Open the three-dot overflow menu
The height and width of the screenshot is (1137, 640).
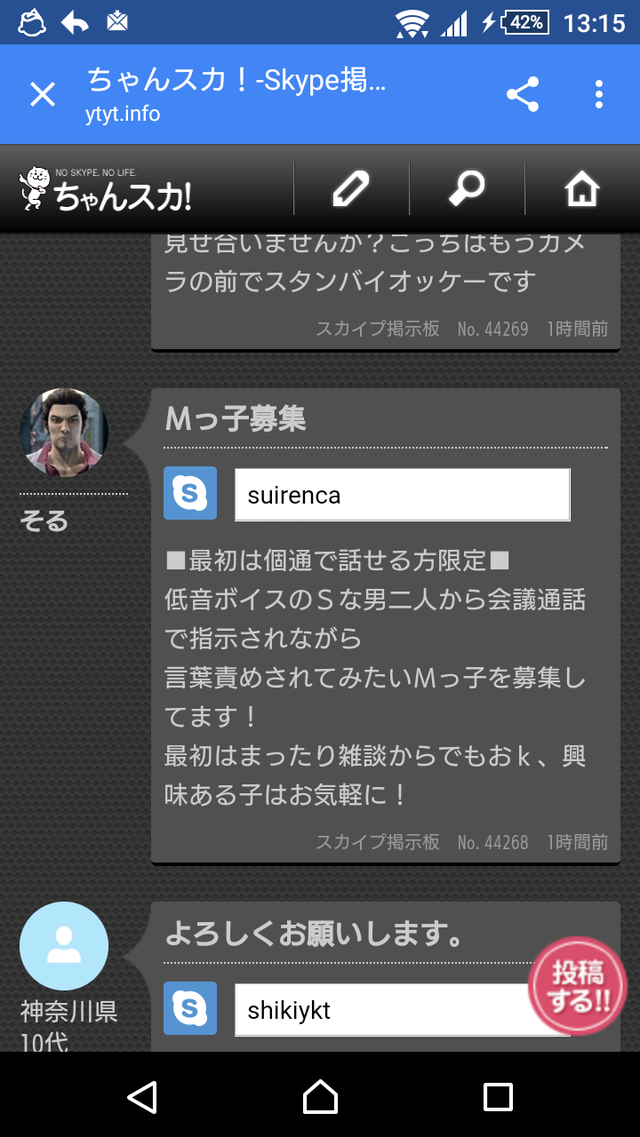pos(599,95)
